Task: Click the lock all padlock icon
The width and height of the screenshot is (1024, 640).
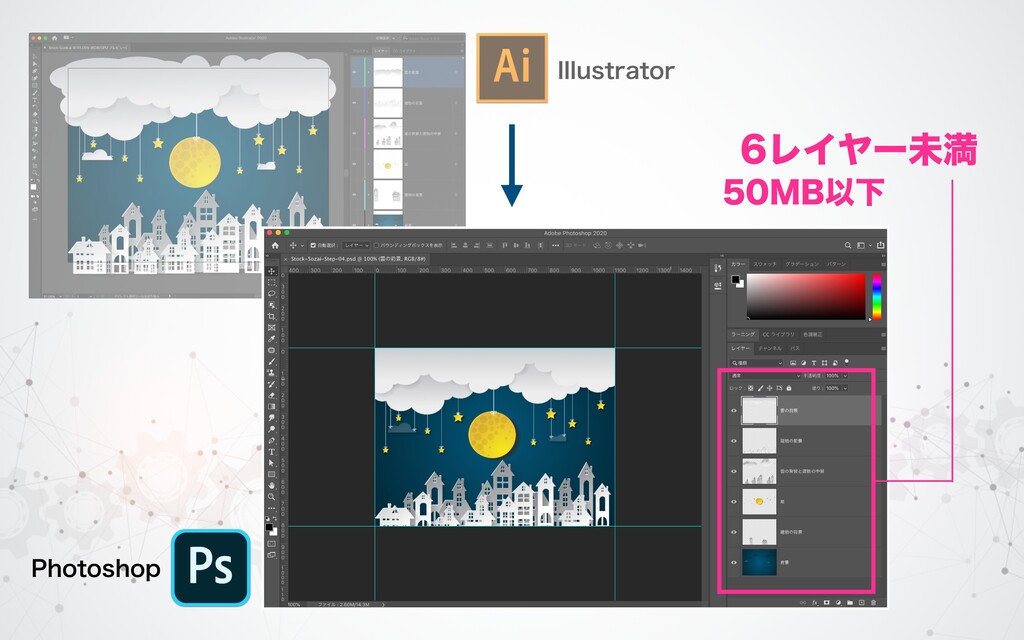Action: tap(789, 388)
